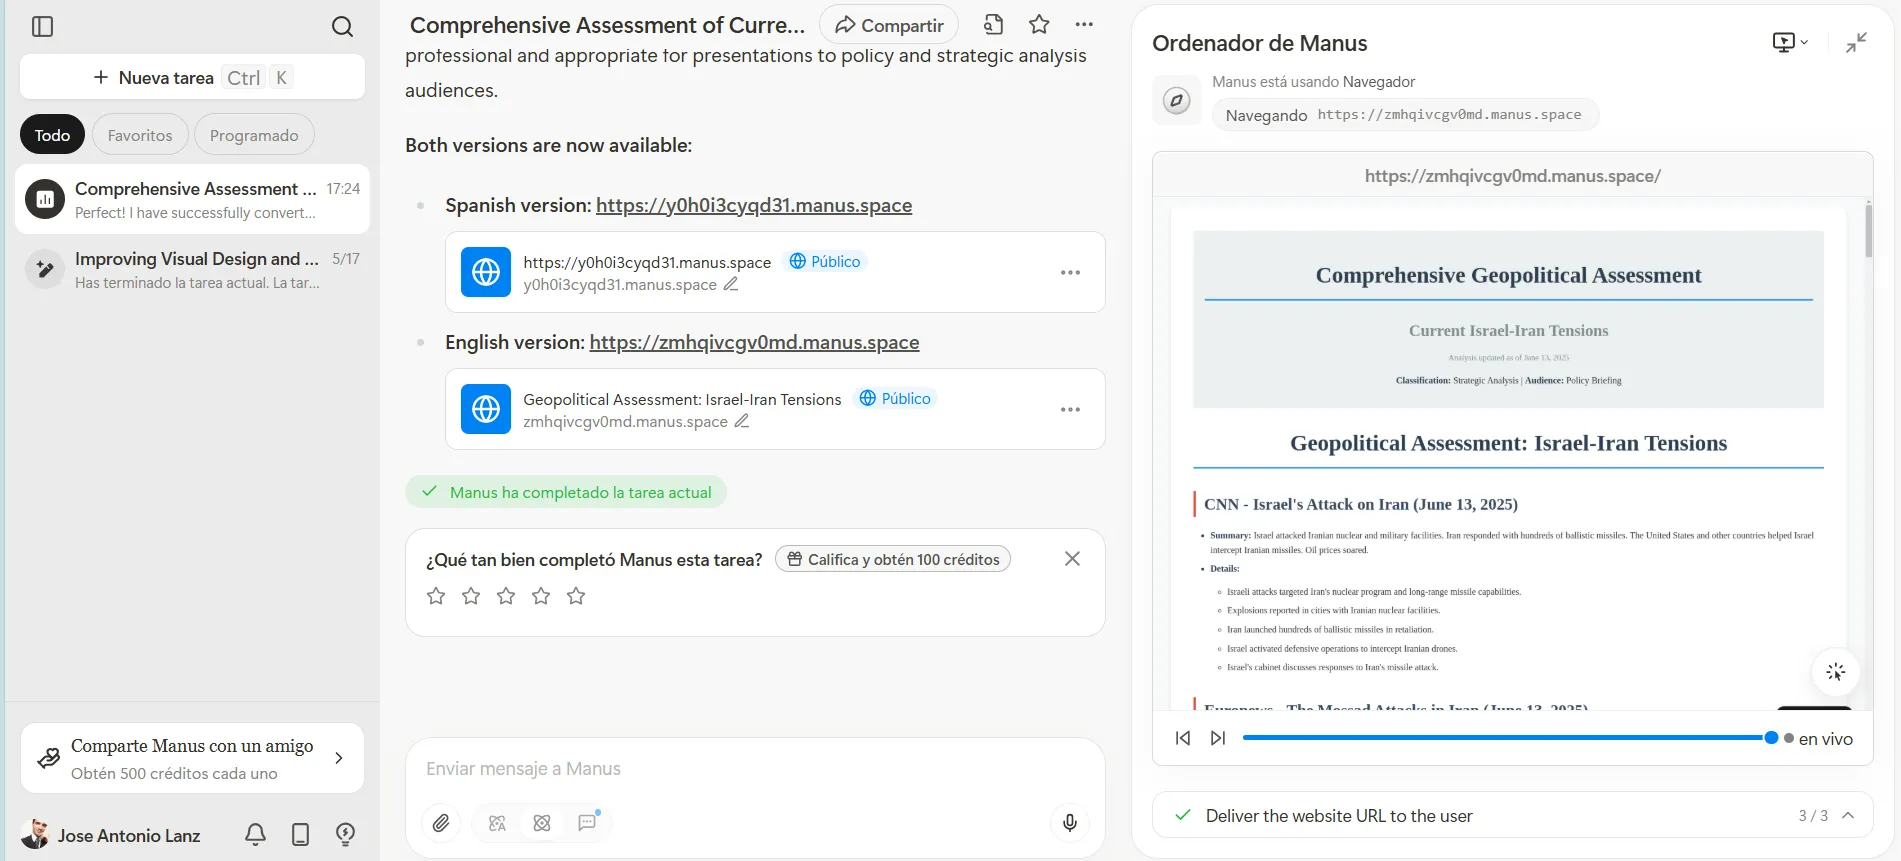The height and width of the screenshot is (861, 1901).
Task: Click the Compartir button
Action: 889,25
